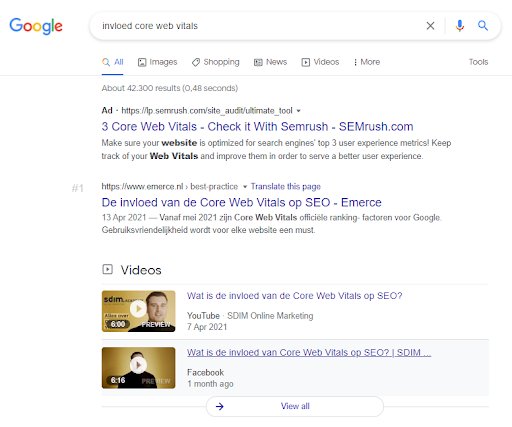The height and width of the screenshot is (427, 512).
Task: Click the Google logo
Action: [36, 26]
